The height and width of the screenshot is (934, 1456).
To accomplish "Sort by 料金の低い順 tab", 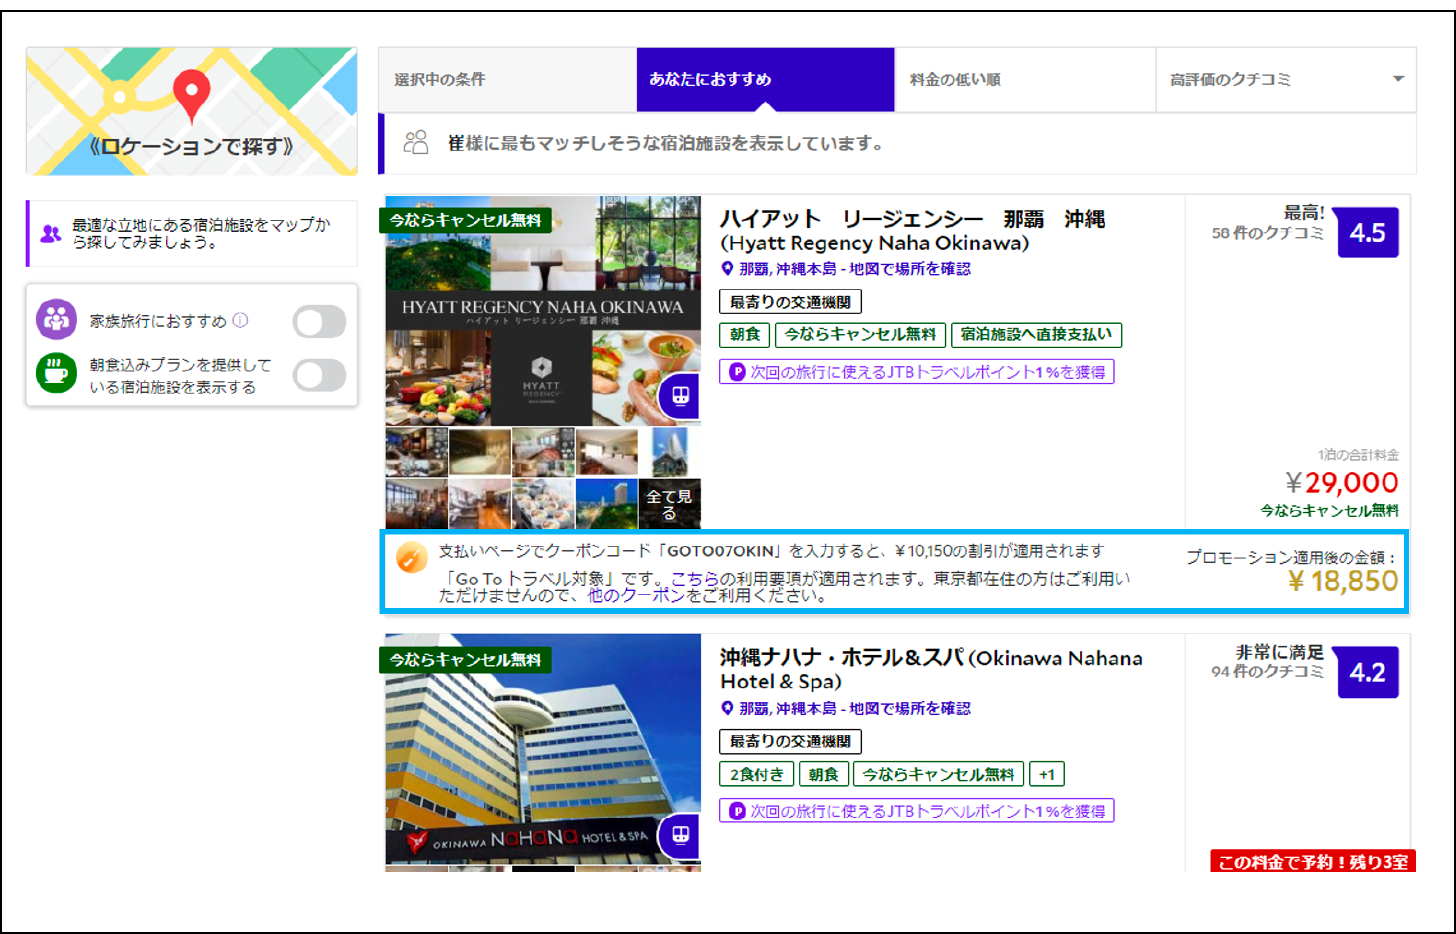I will [1025, 80].
